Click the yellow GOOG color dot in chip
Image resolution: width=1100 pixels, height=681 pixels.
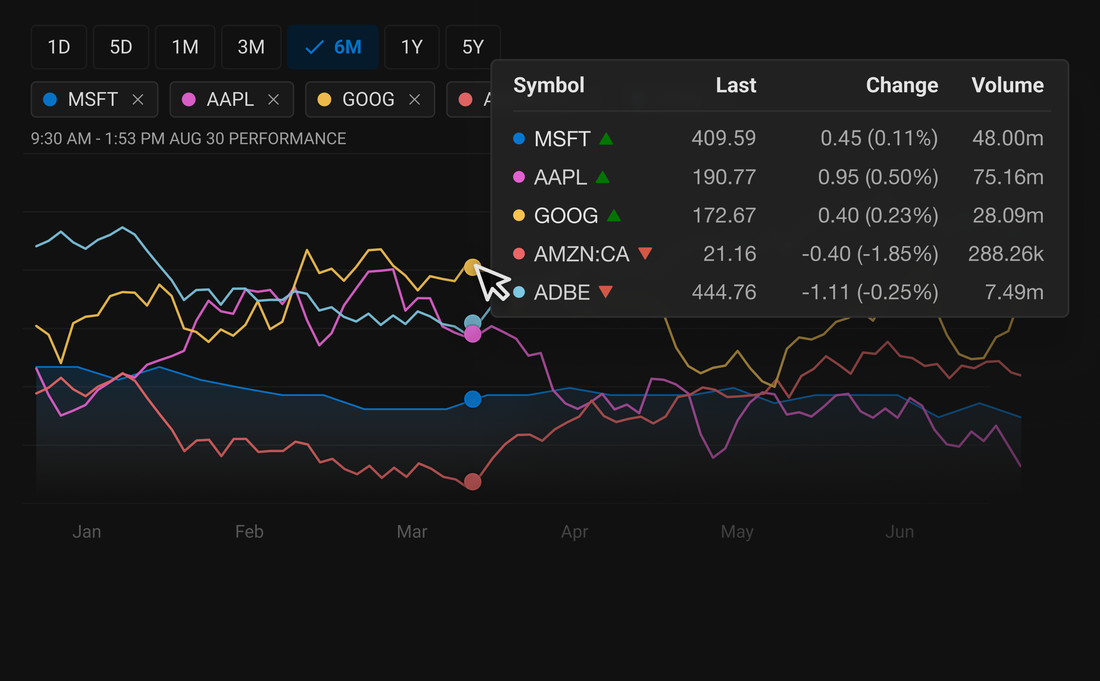(324, 100)
